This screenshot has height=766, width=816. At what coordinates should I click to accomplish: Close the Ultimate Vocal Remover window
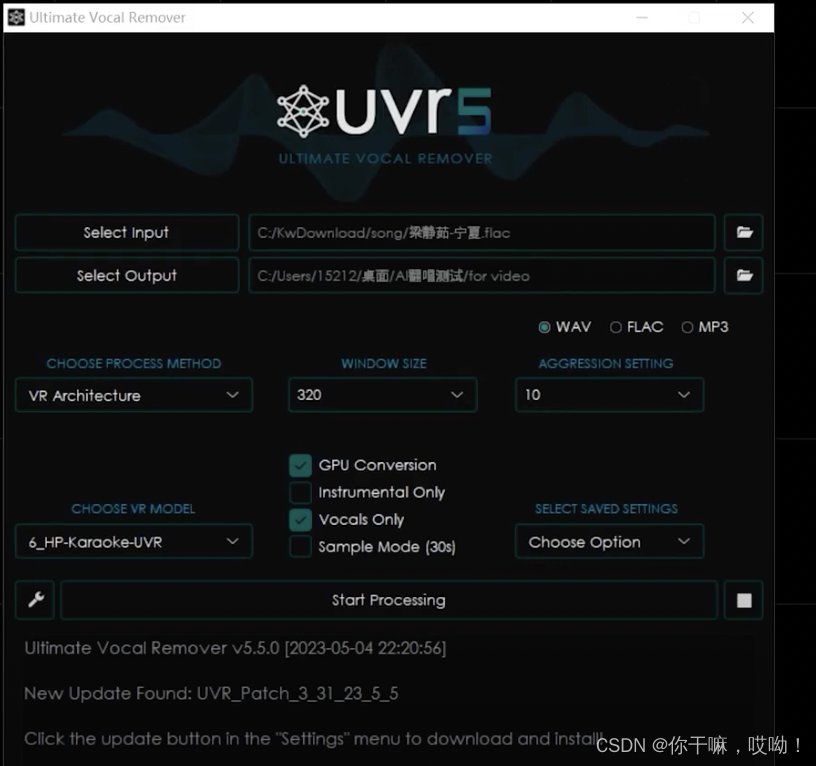click(748, 18)
